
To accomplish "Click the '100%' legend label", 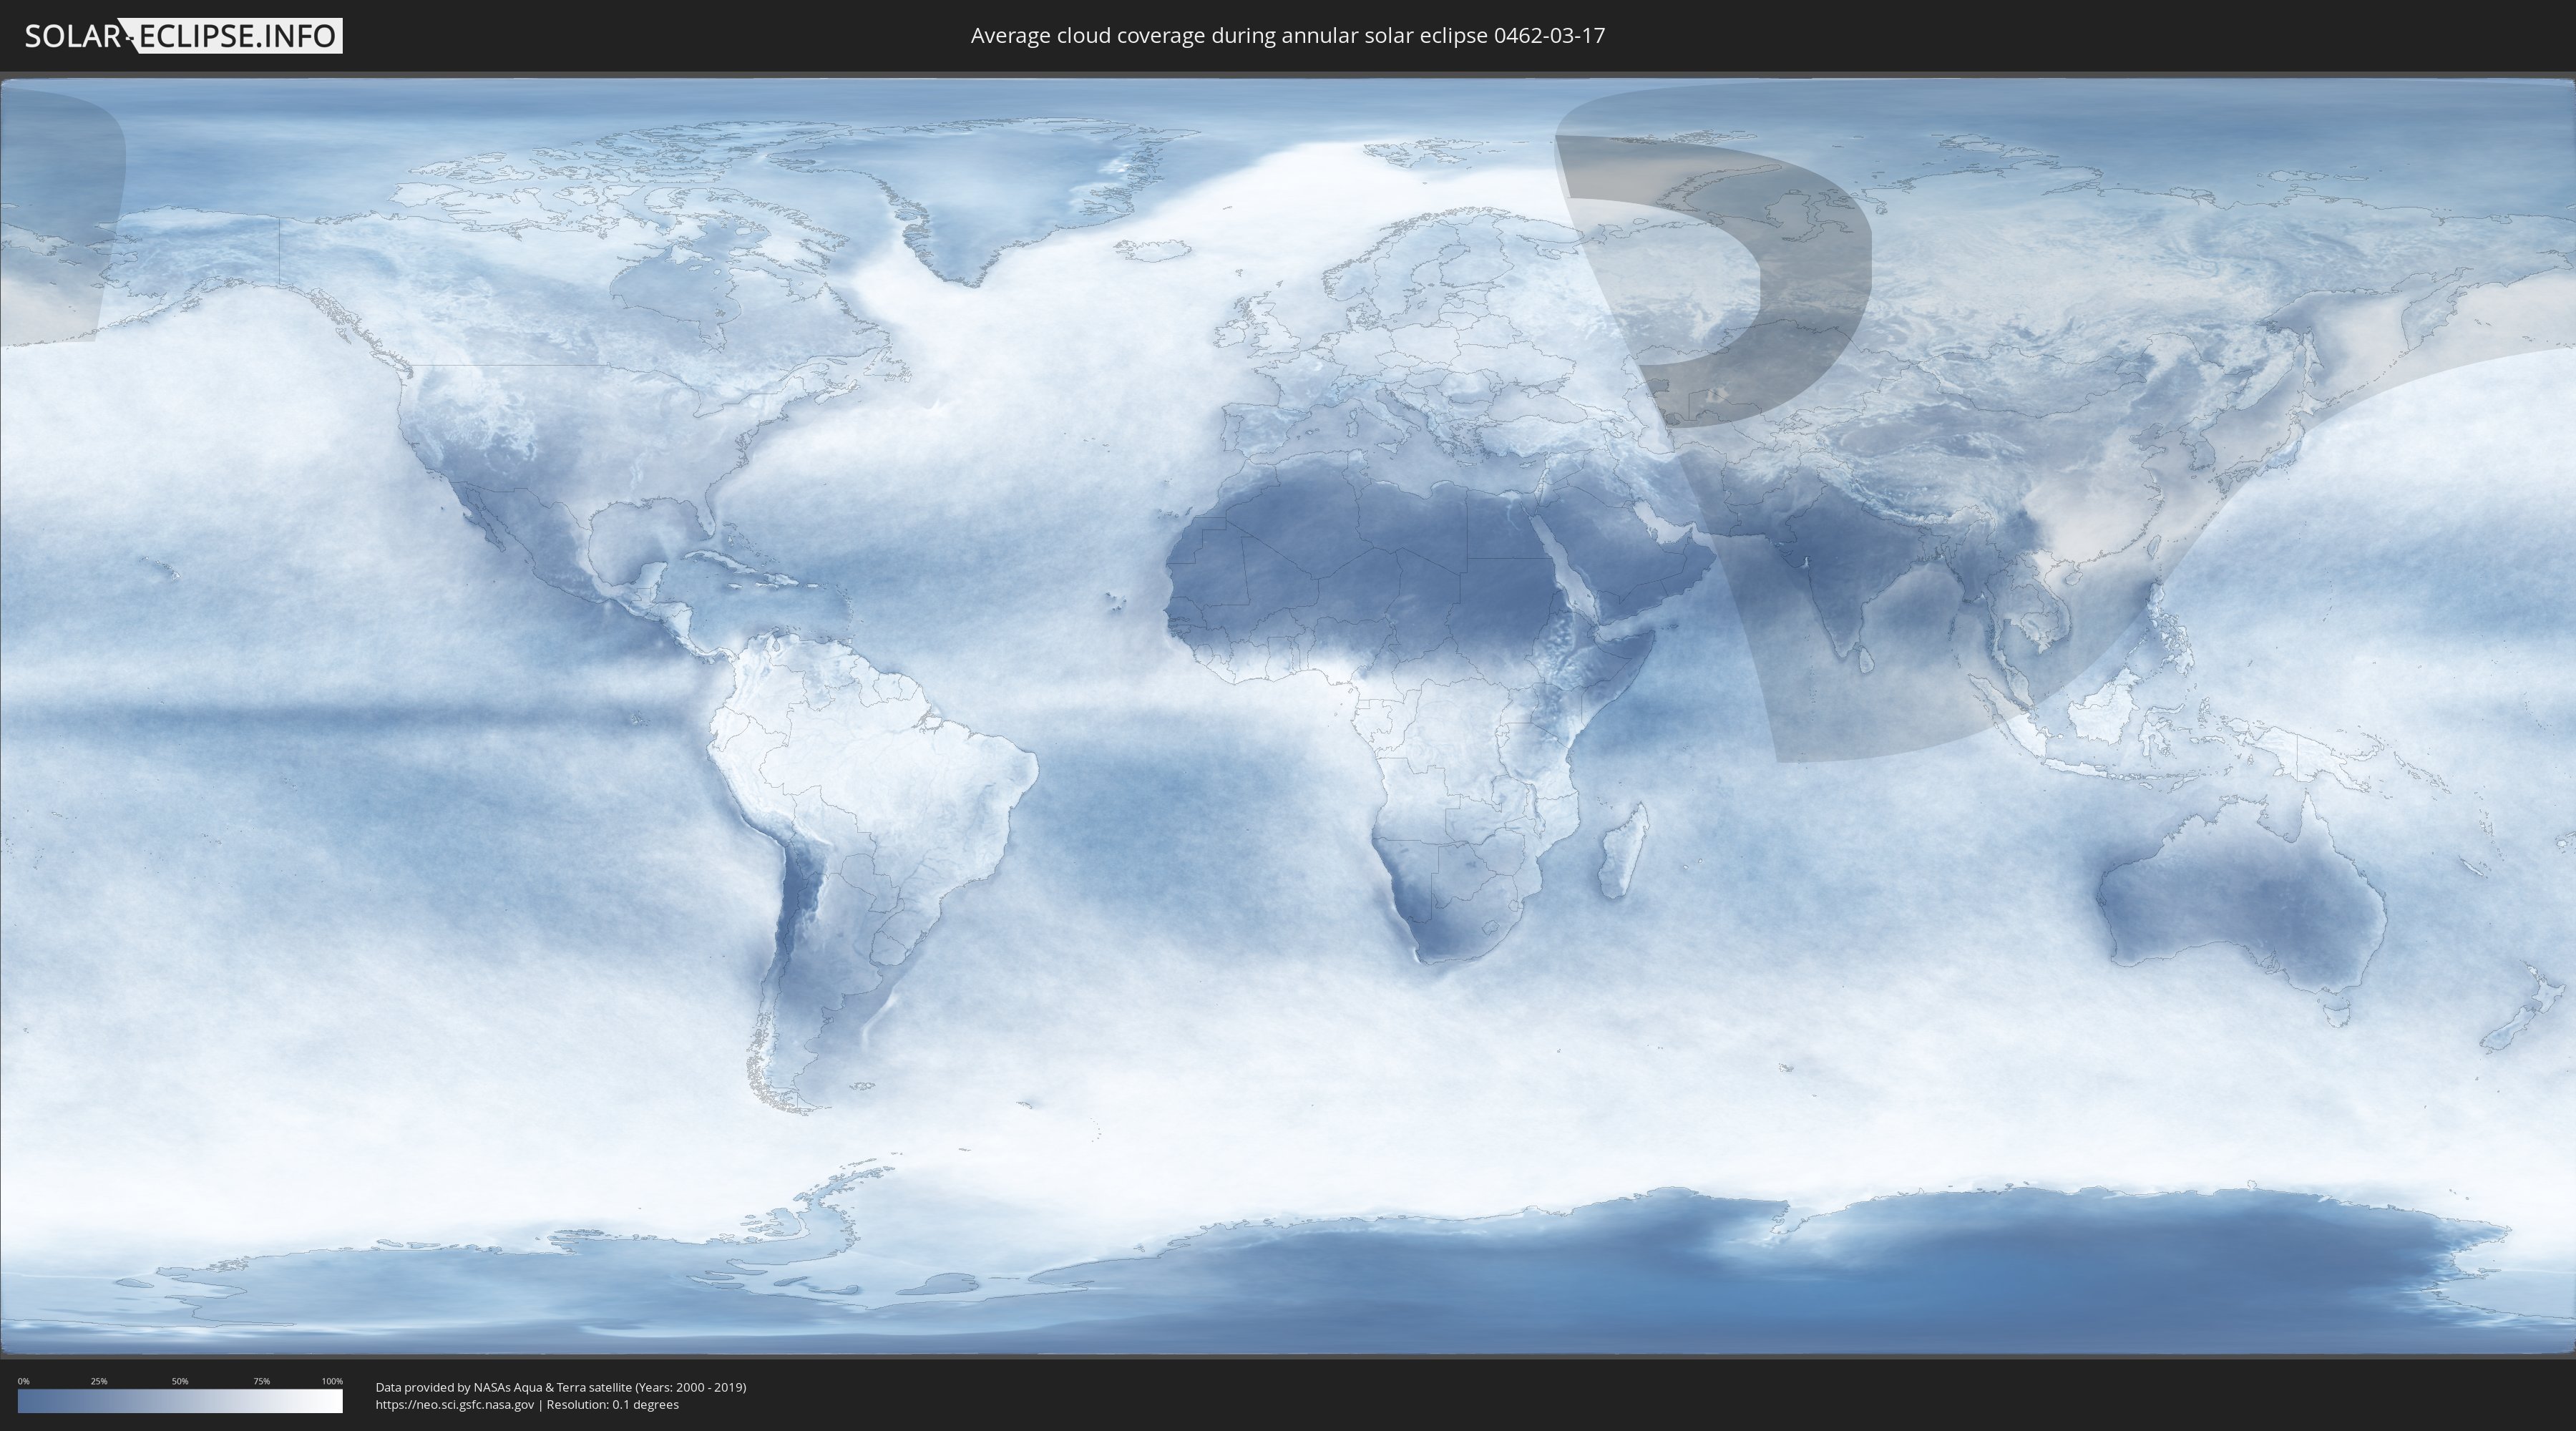I will [332, 1381].
